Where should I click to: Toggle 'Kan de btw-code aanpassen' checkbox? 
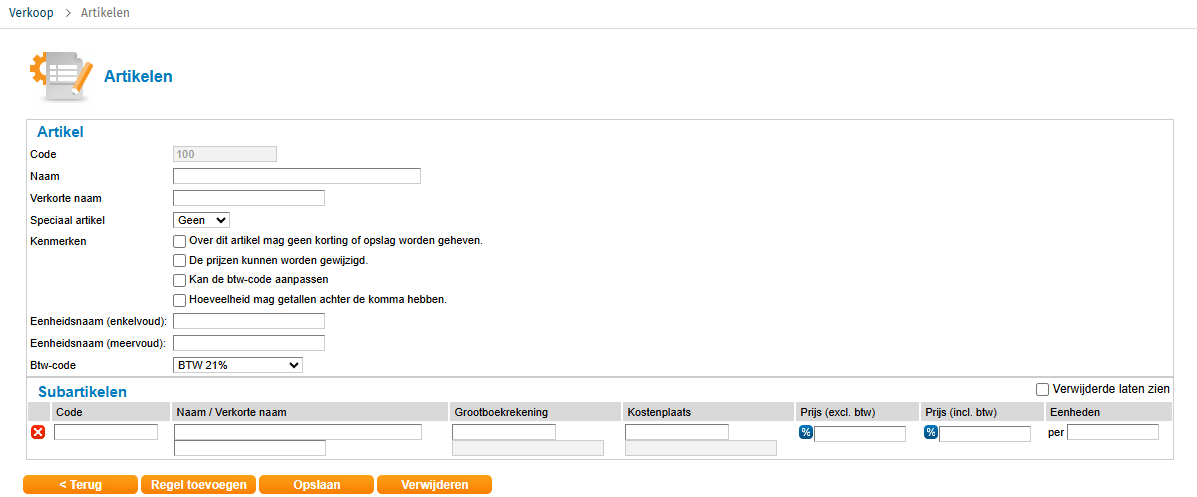coord(179,280)
